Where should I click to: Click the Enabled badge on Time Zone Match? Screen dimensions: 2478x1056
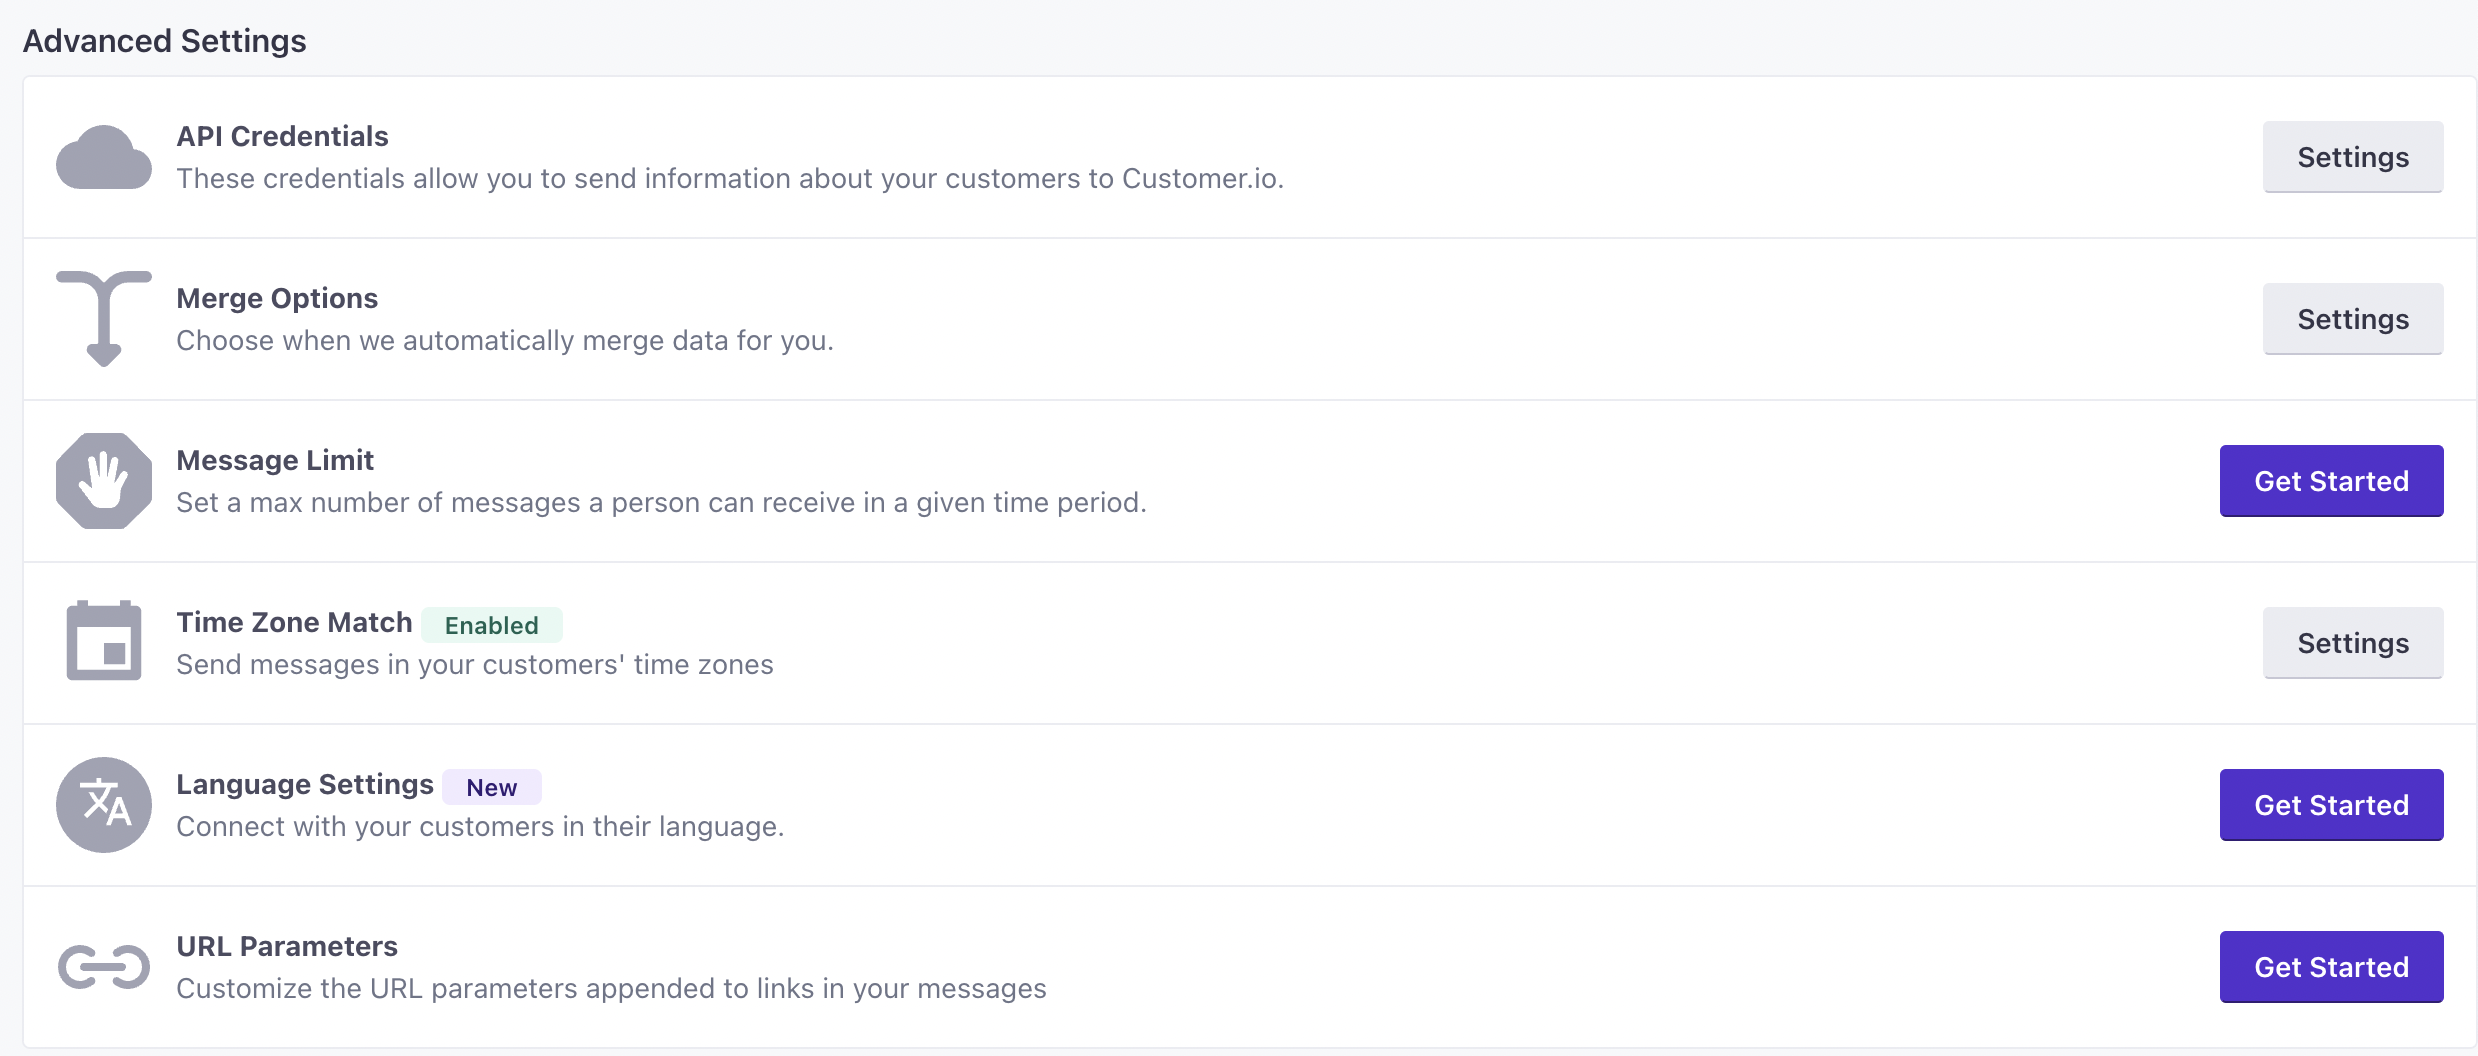coord(491,625)
